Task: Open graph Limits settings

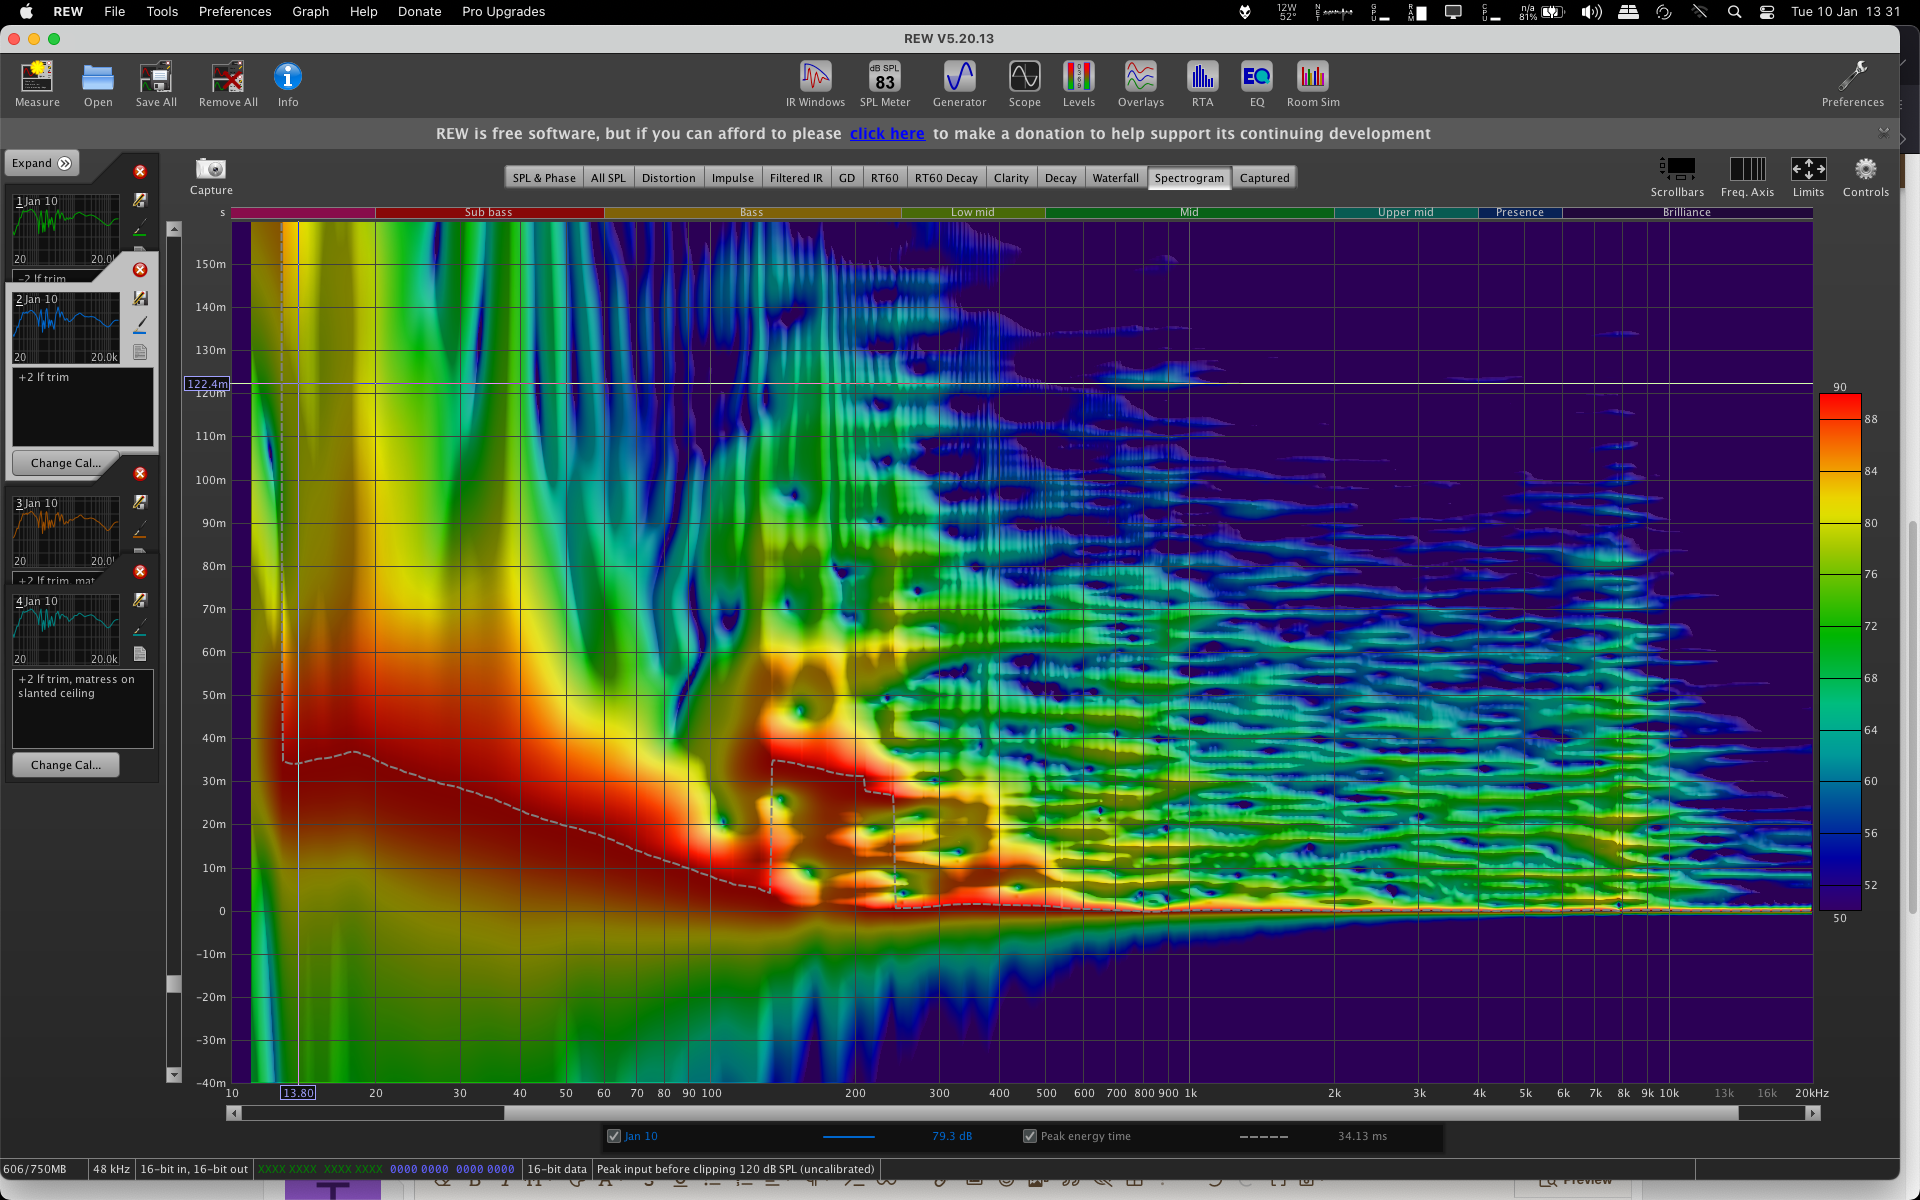Action: coord(1808,177)
